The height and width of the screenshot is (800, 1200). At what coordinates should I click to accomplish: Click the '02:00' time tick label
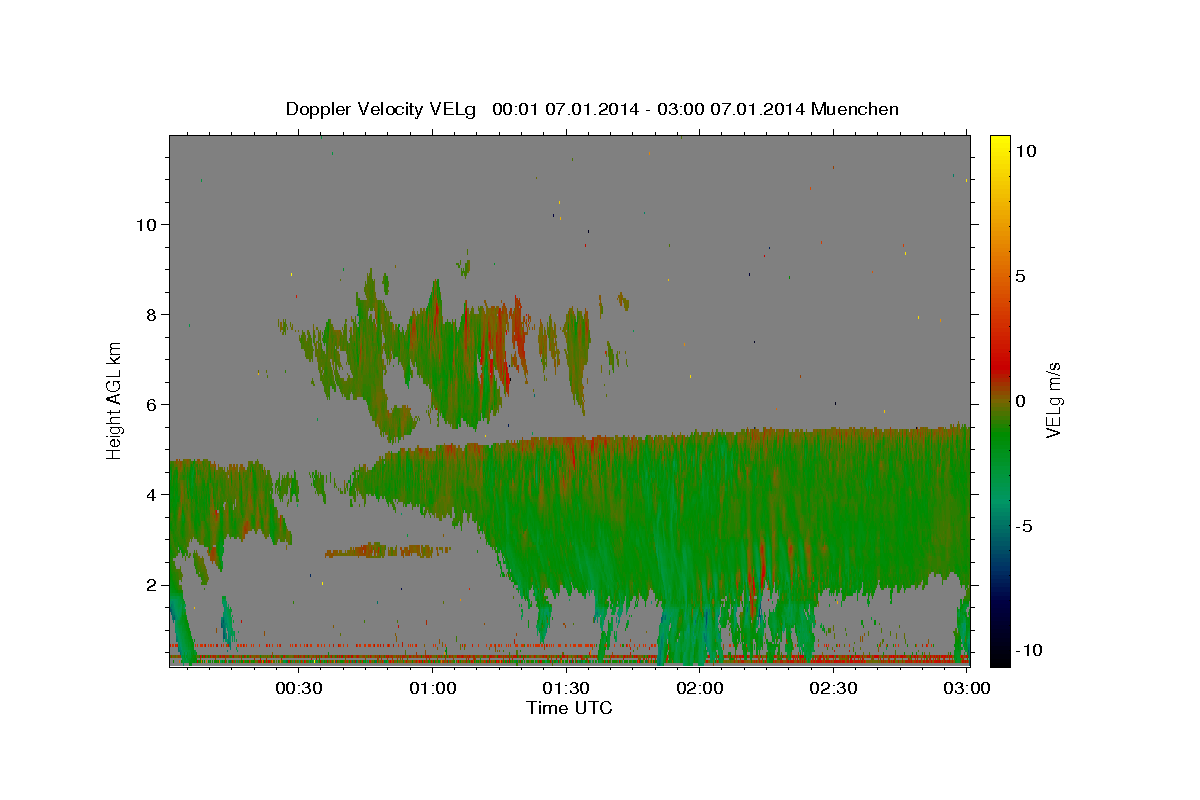[700, 688]
